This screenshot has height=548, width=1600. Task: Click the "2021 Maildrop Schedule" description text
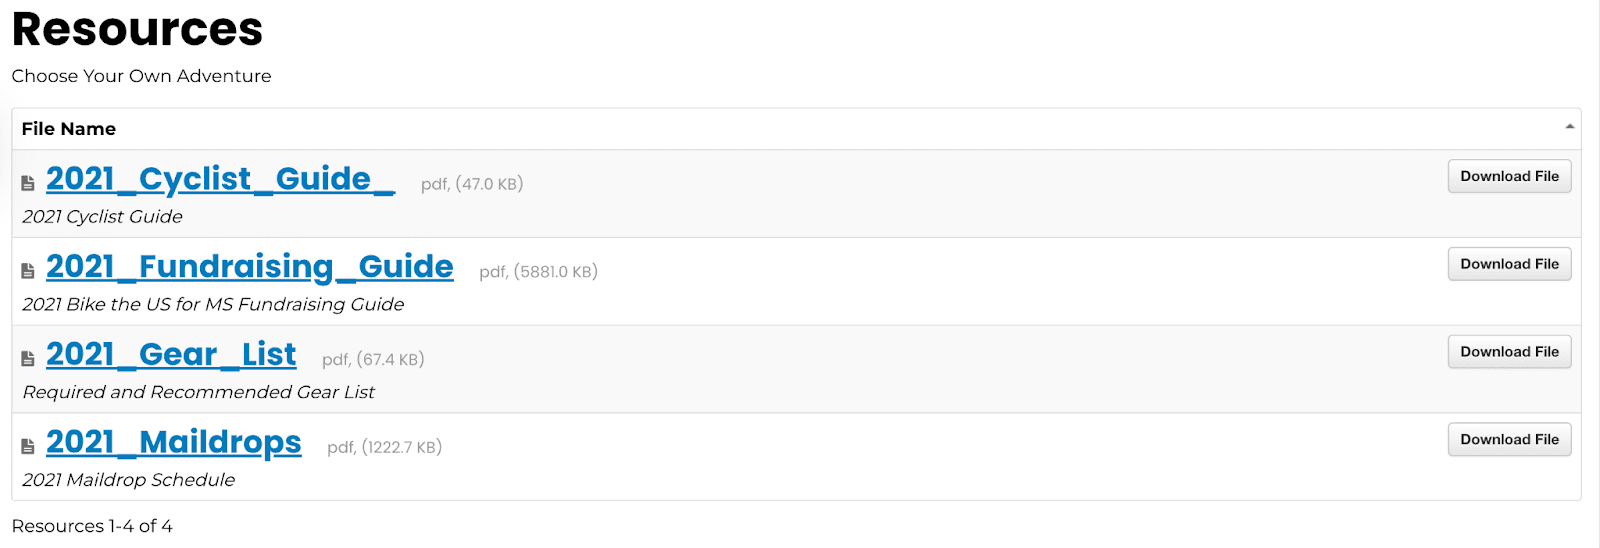128,481
